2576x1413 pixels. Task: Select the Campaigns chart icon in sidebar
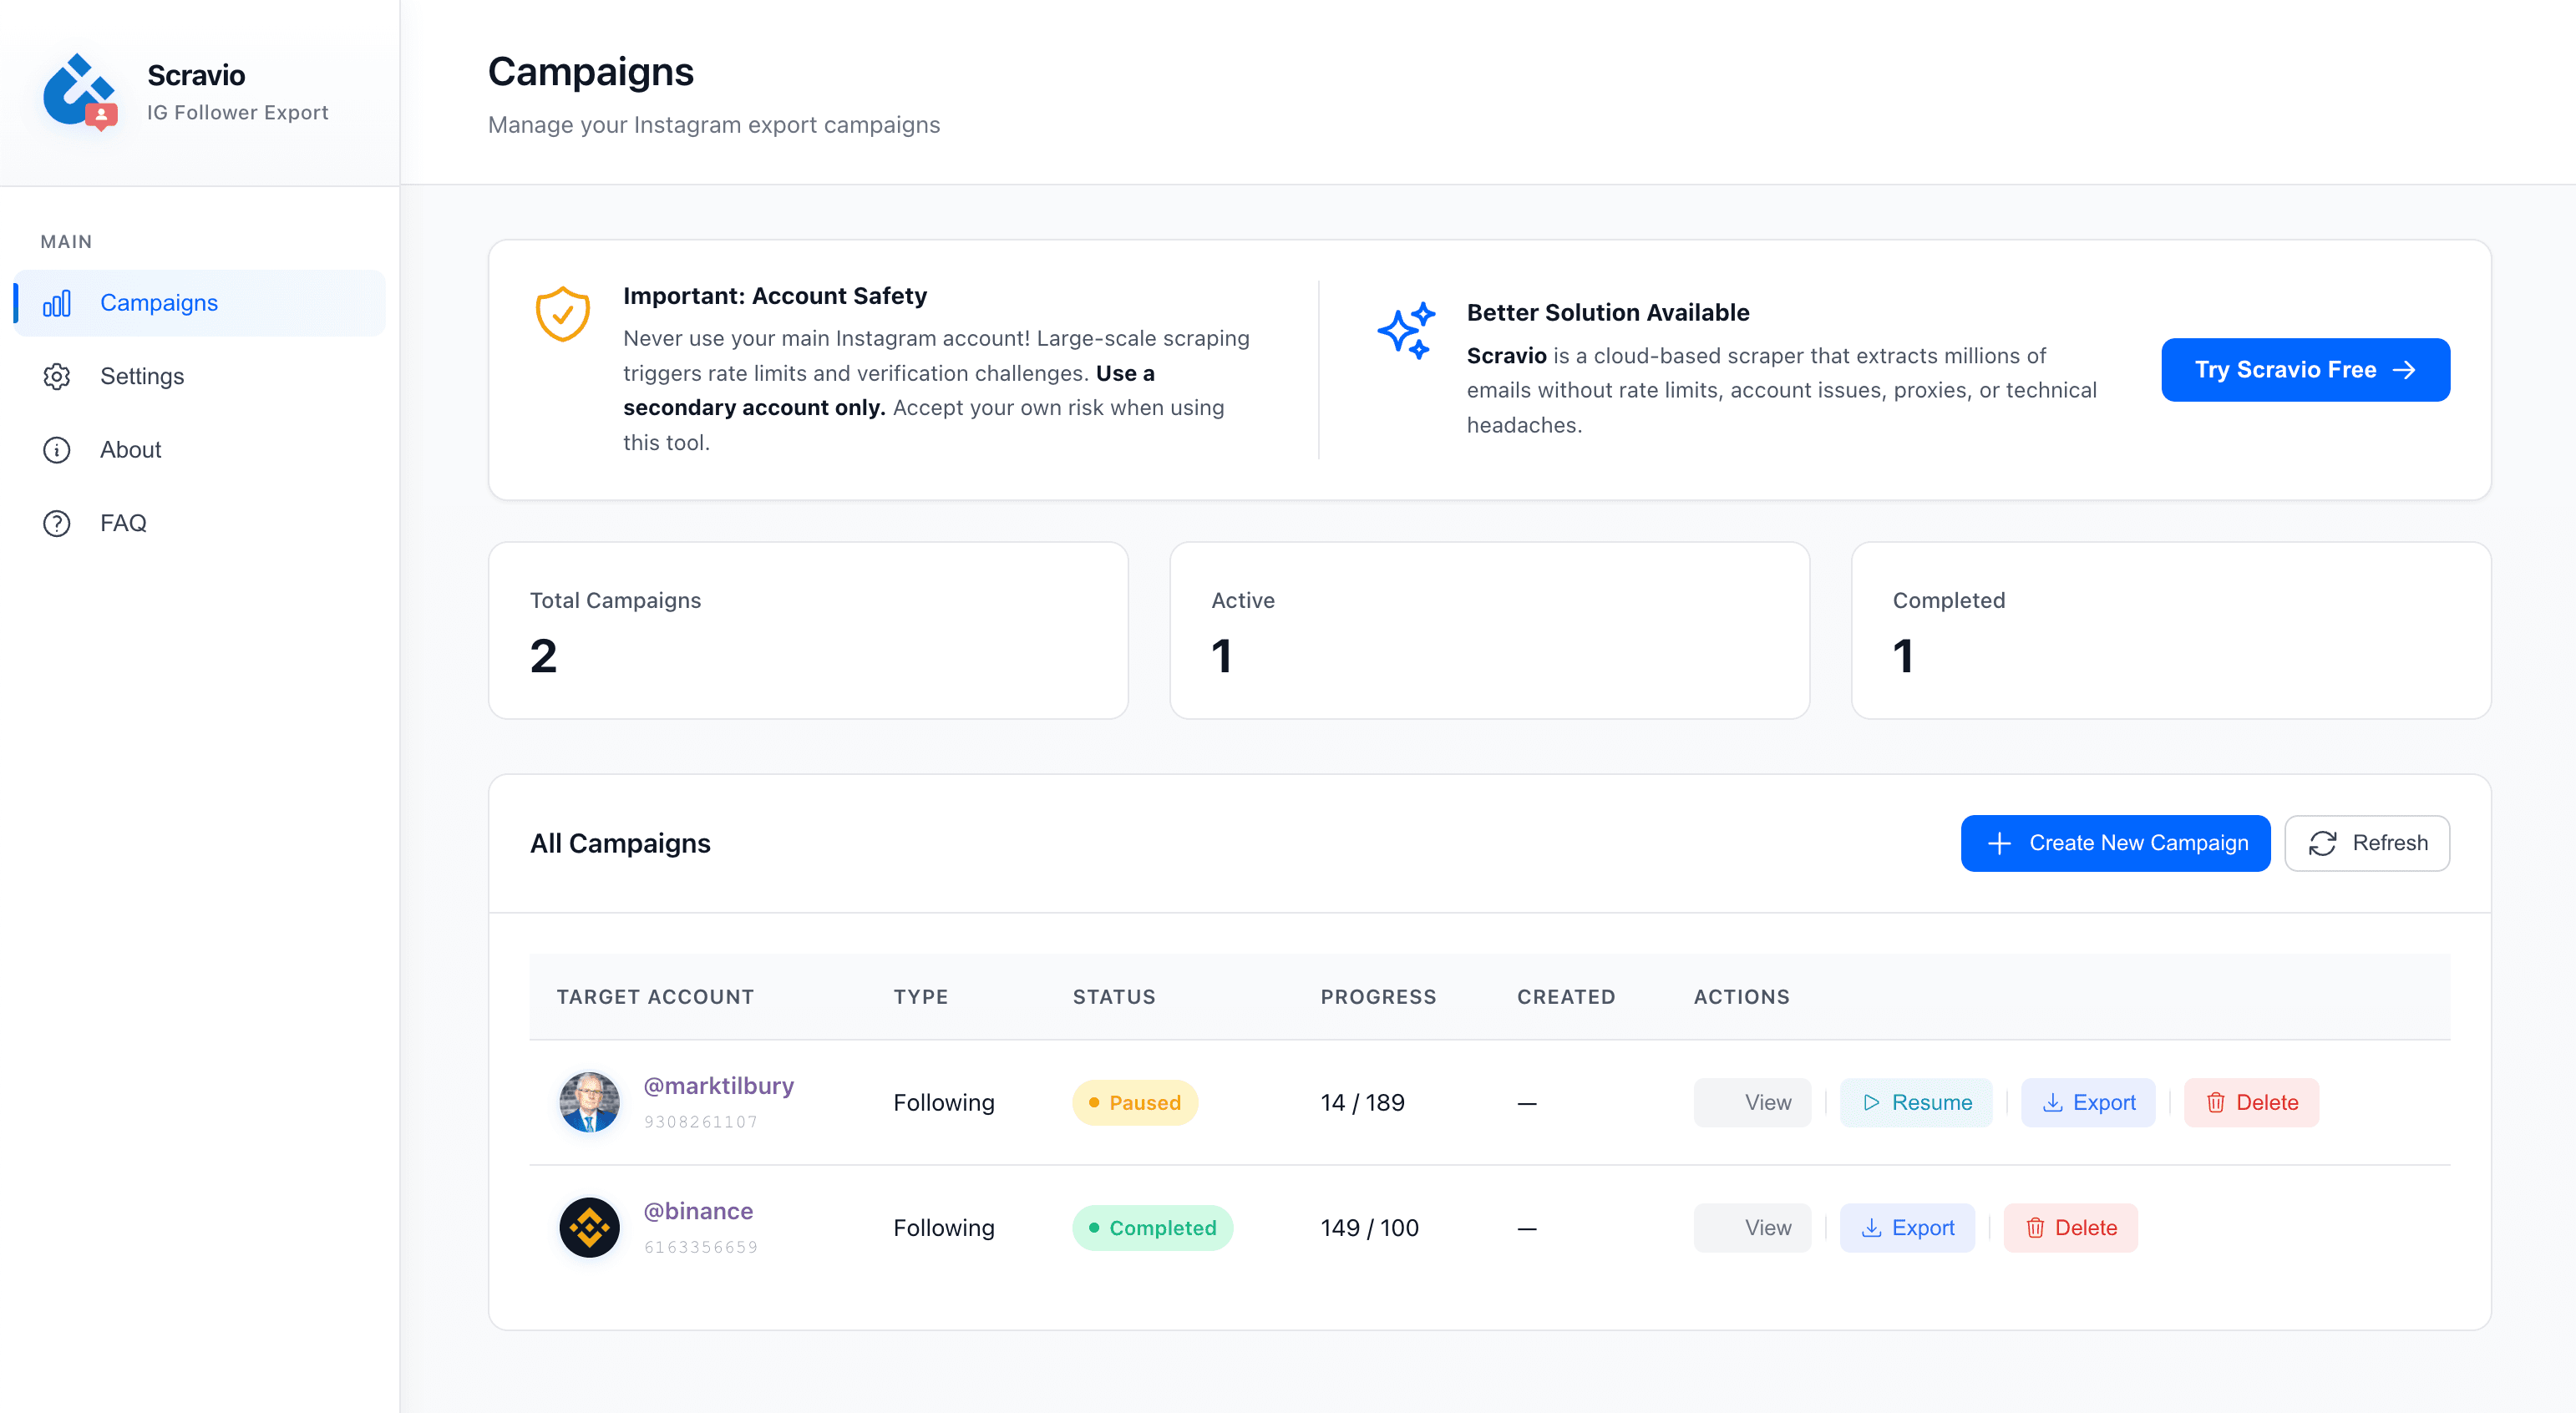coord(57,302)
